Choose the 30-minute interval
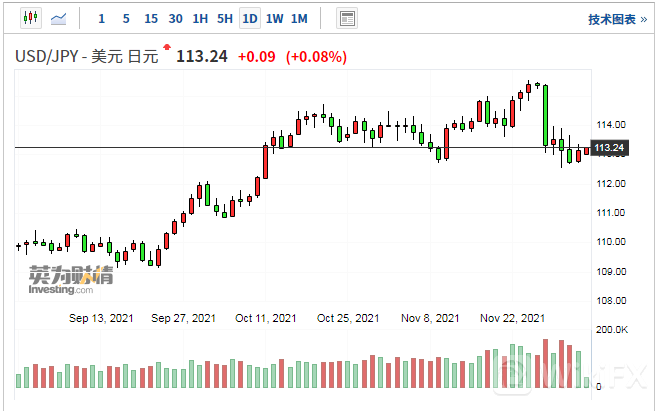The height and width of the screenshot is (411, 658). (x=175, y=18)
